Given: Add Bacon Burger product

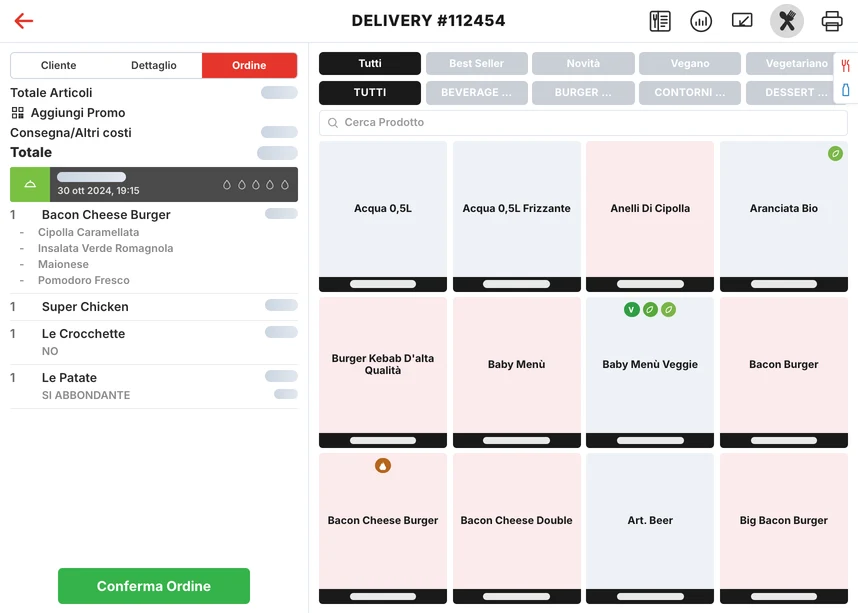Looking at the screenshot, I should tap(784, 372).
